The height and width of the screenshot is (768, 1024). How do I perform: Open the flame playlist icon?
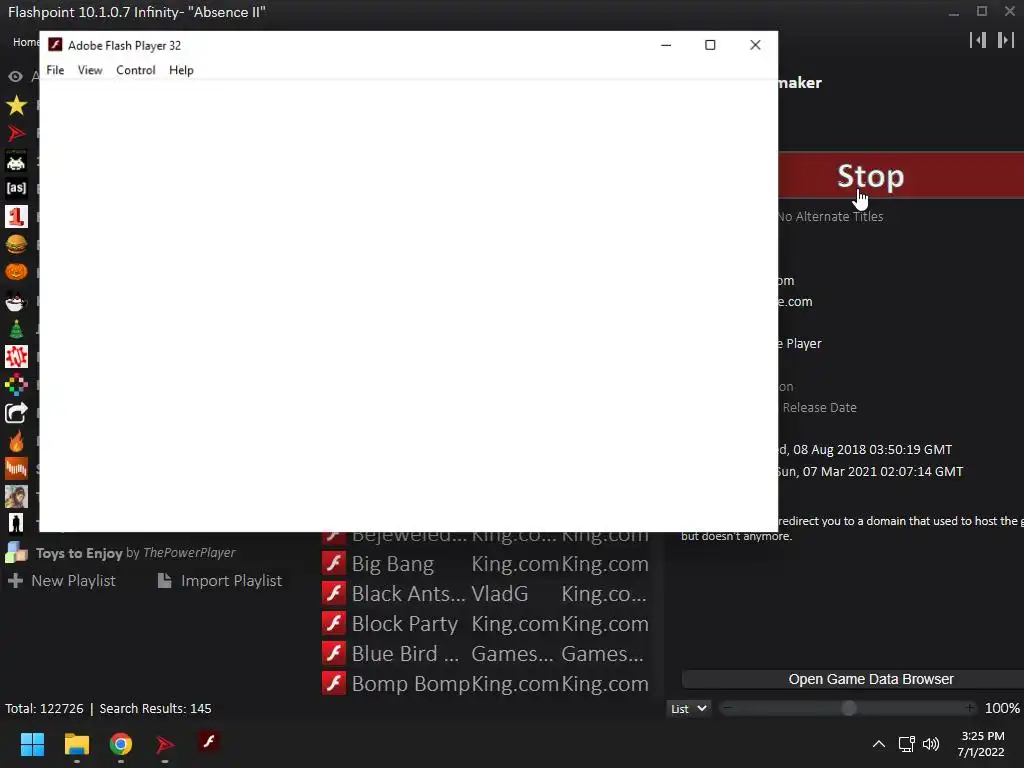coord(16,441)
